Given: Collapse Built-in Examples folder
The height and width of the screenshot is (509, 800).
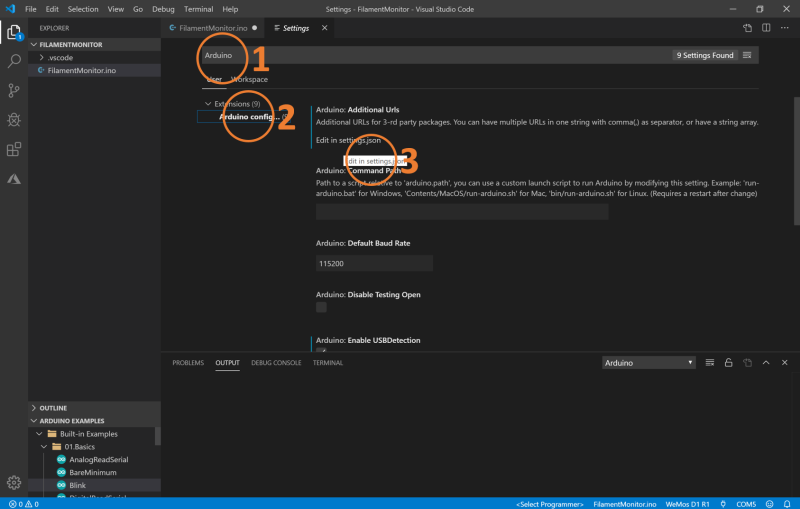Looking at the screenshot, I should [x=88, y=434].
